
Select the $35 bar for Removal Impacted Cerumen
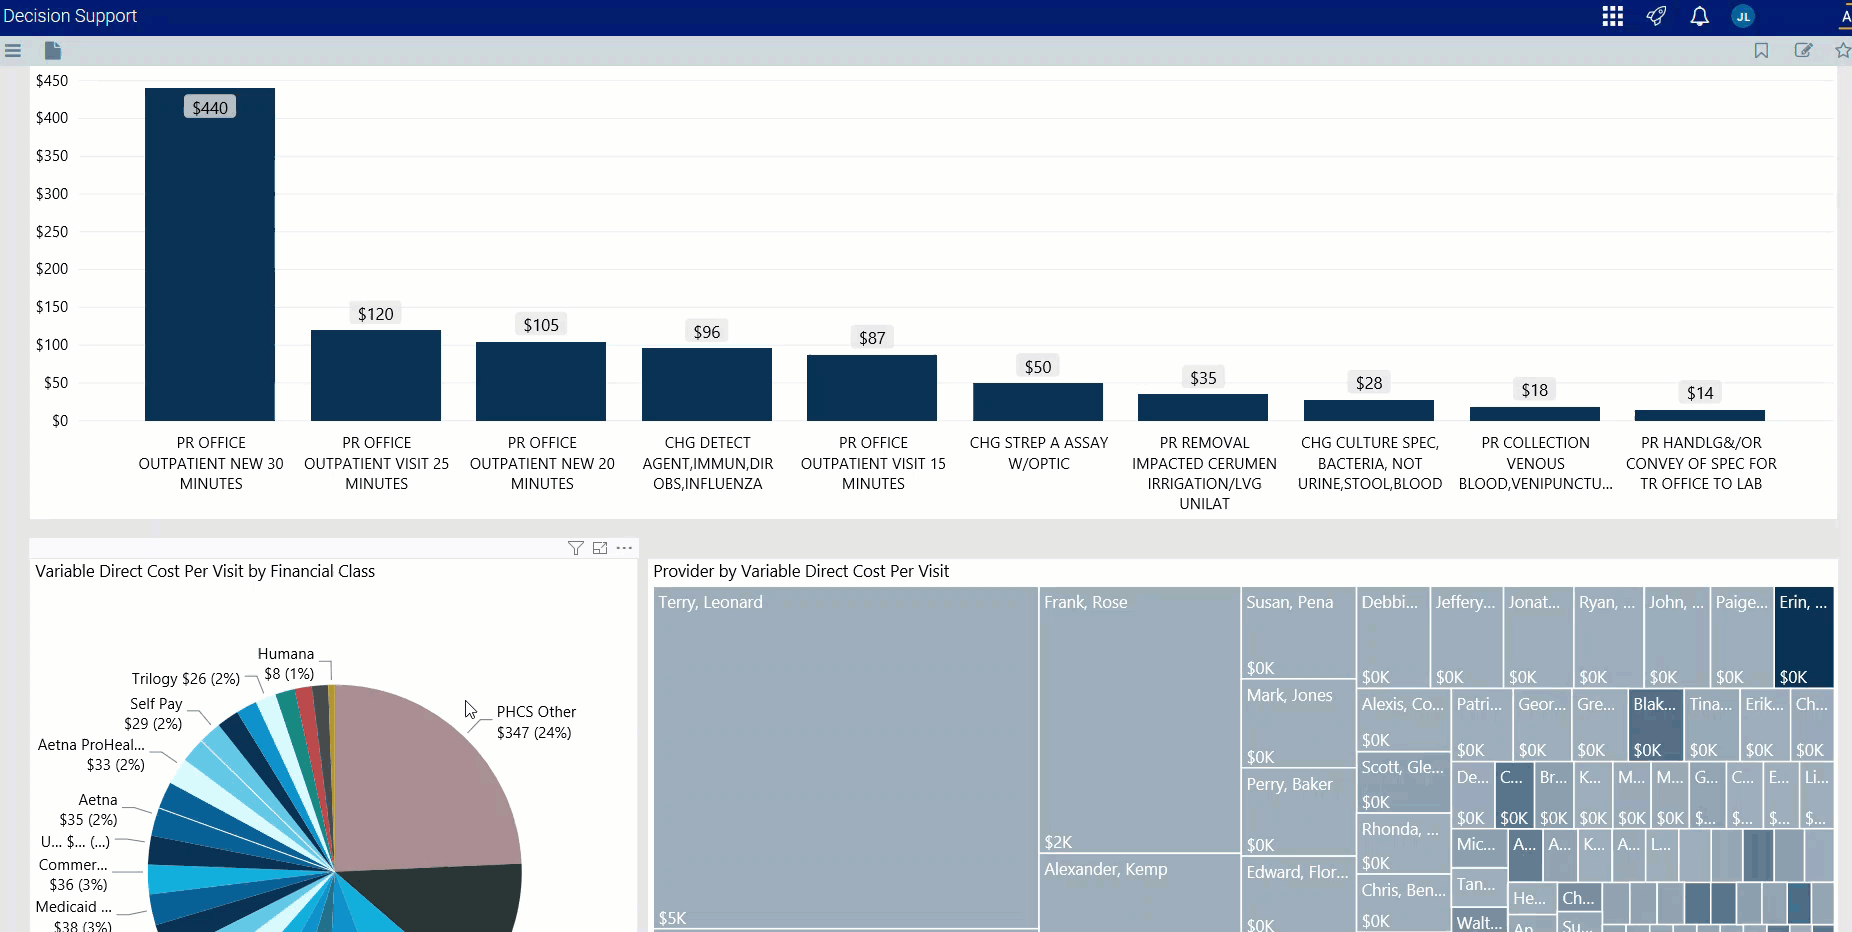[x=1203, y=407]
